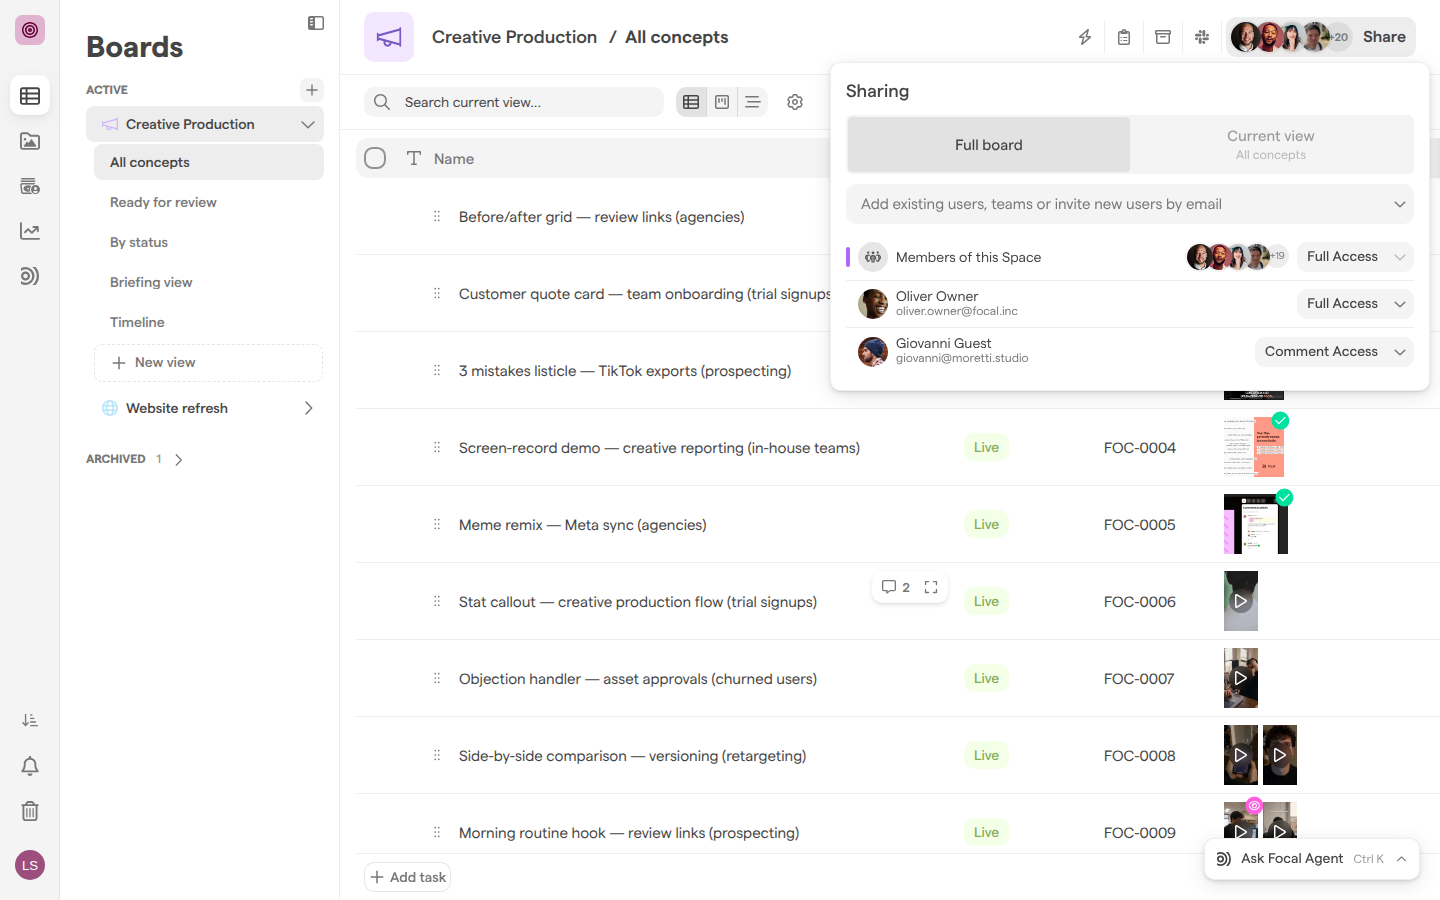
Task: Expand the Website refresh board
Action: coord(308,408)
